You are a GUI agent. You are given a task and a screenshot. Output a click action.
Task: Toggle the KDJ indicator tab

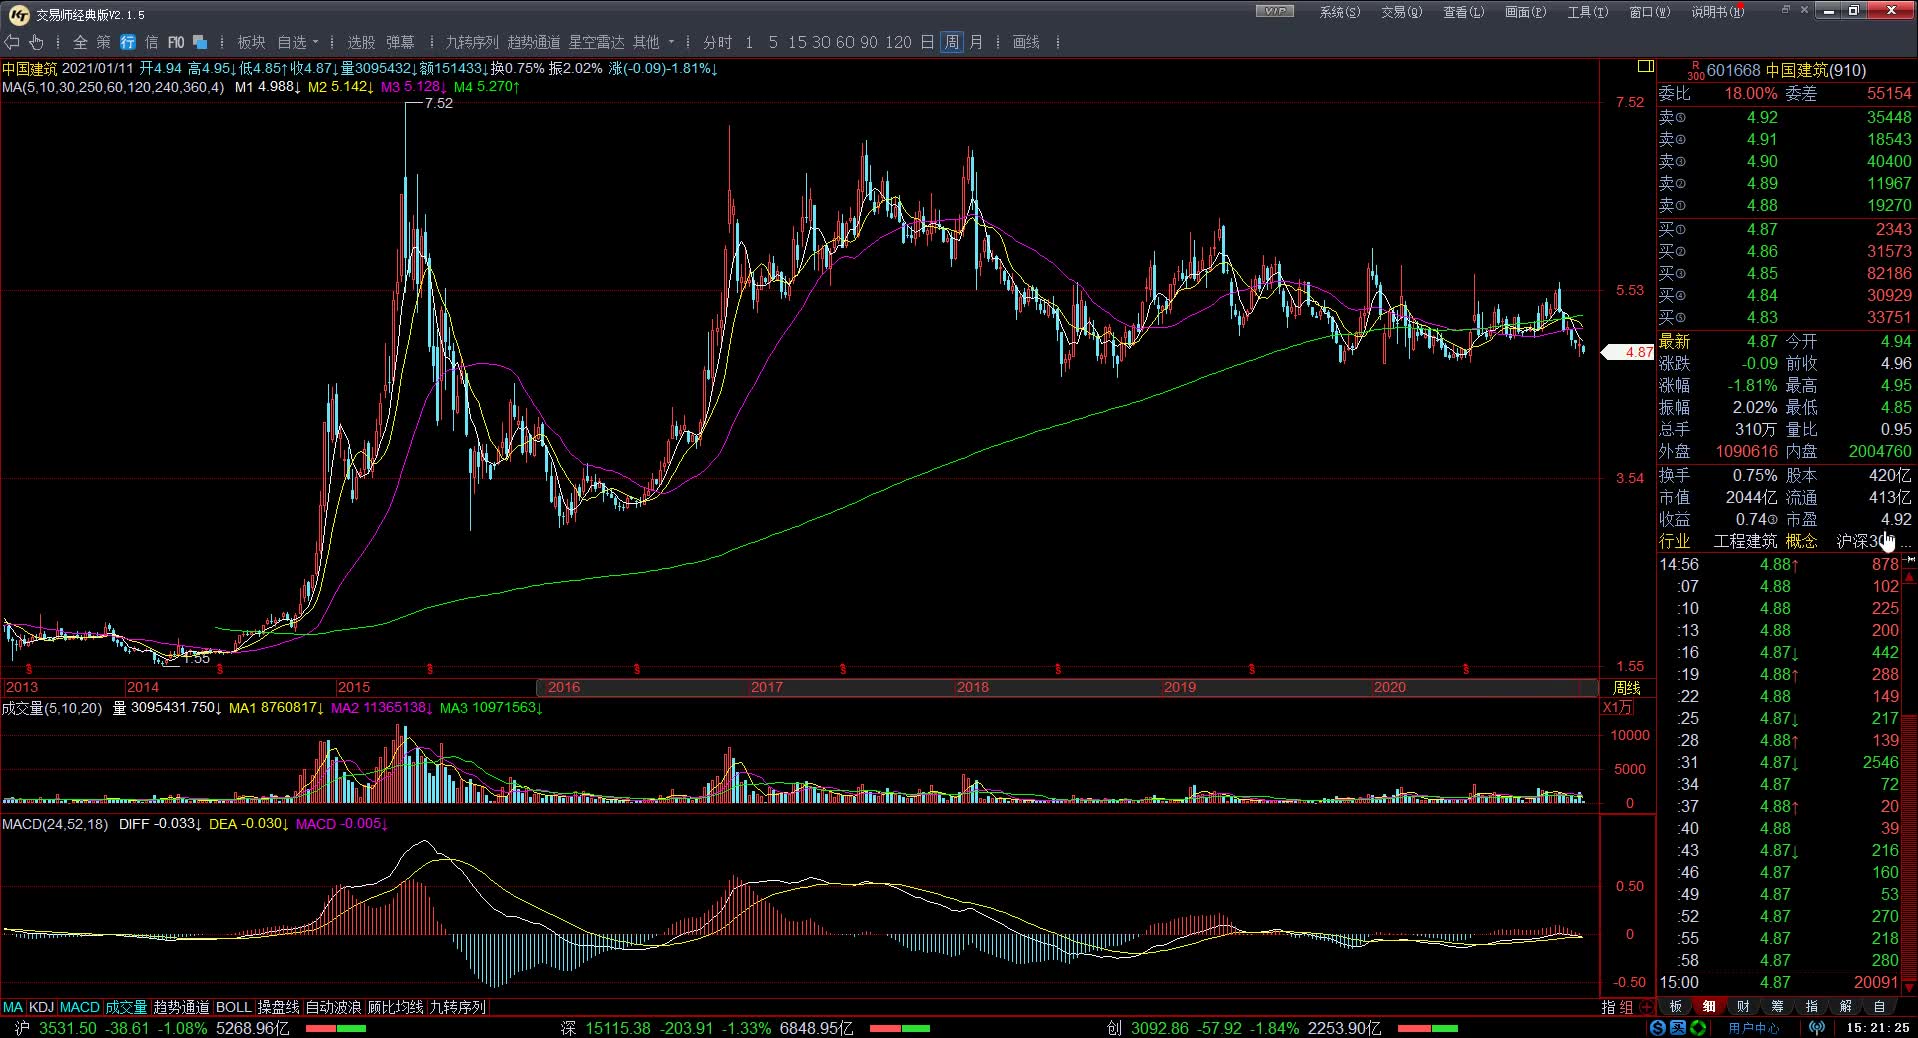click(x=41, y=1007)
